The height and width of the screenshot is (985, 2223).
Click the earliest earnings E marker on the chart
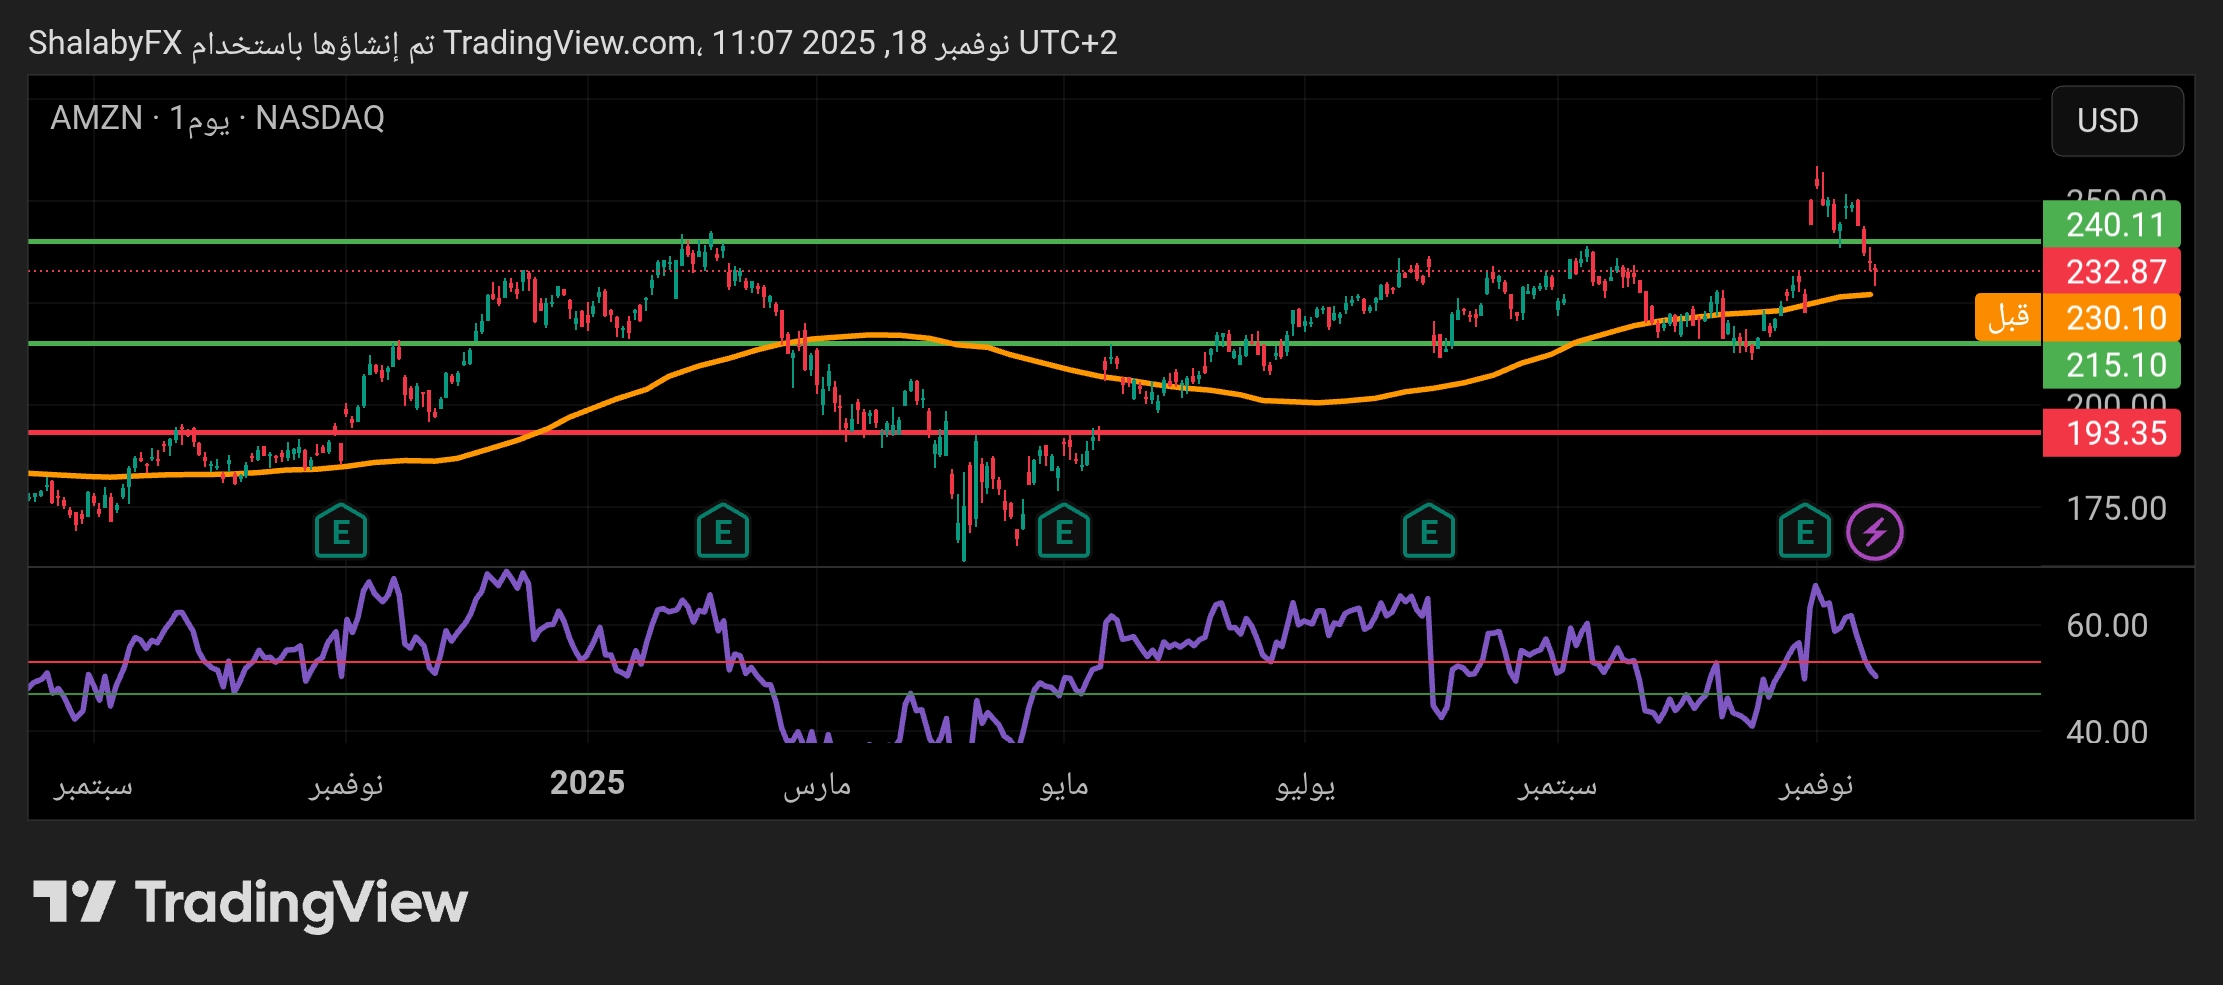(340, 532)
